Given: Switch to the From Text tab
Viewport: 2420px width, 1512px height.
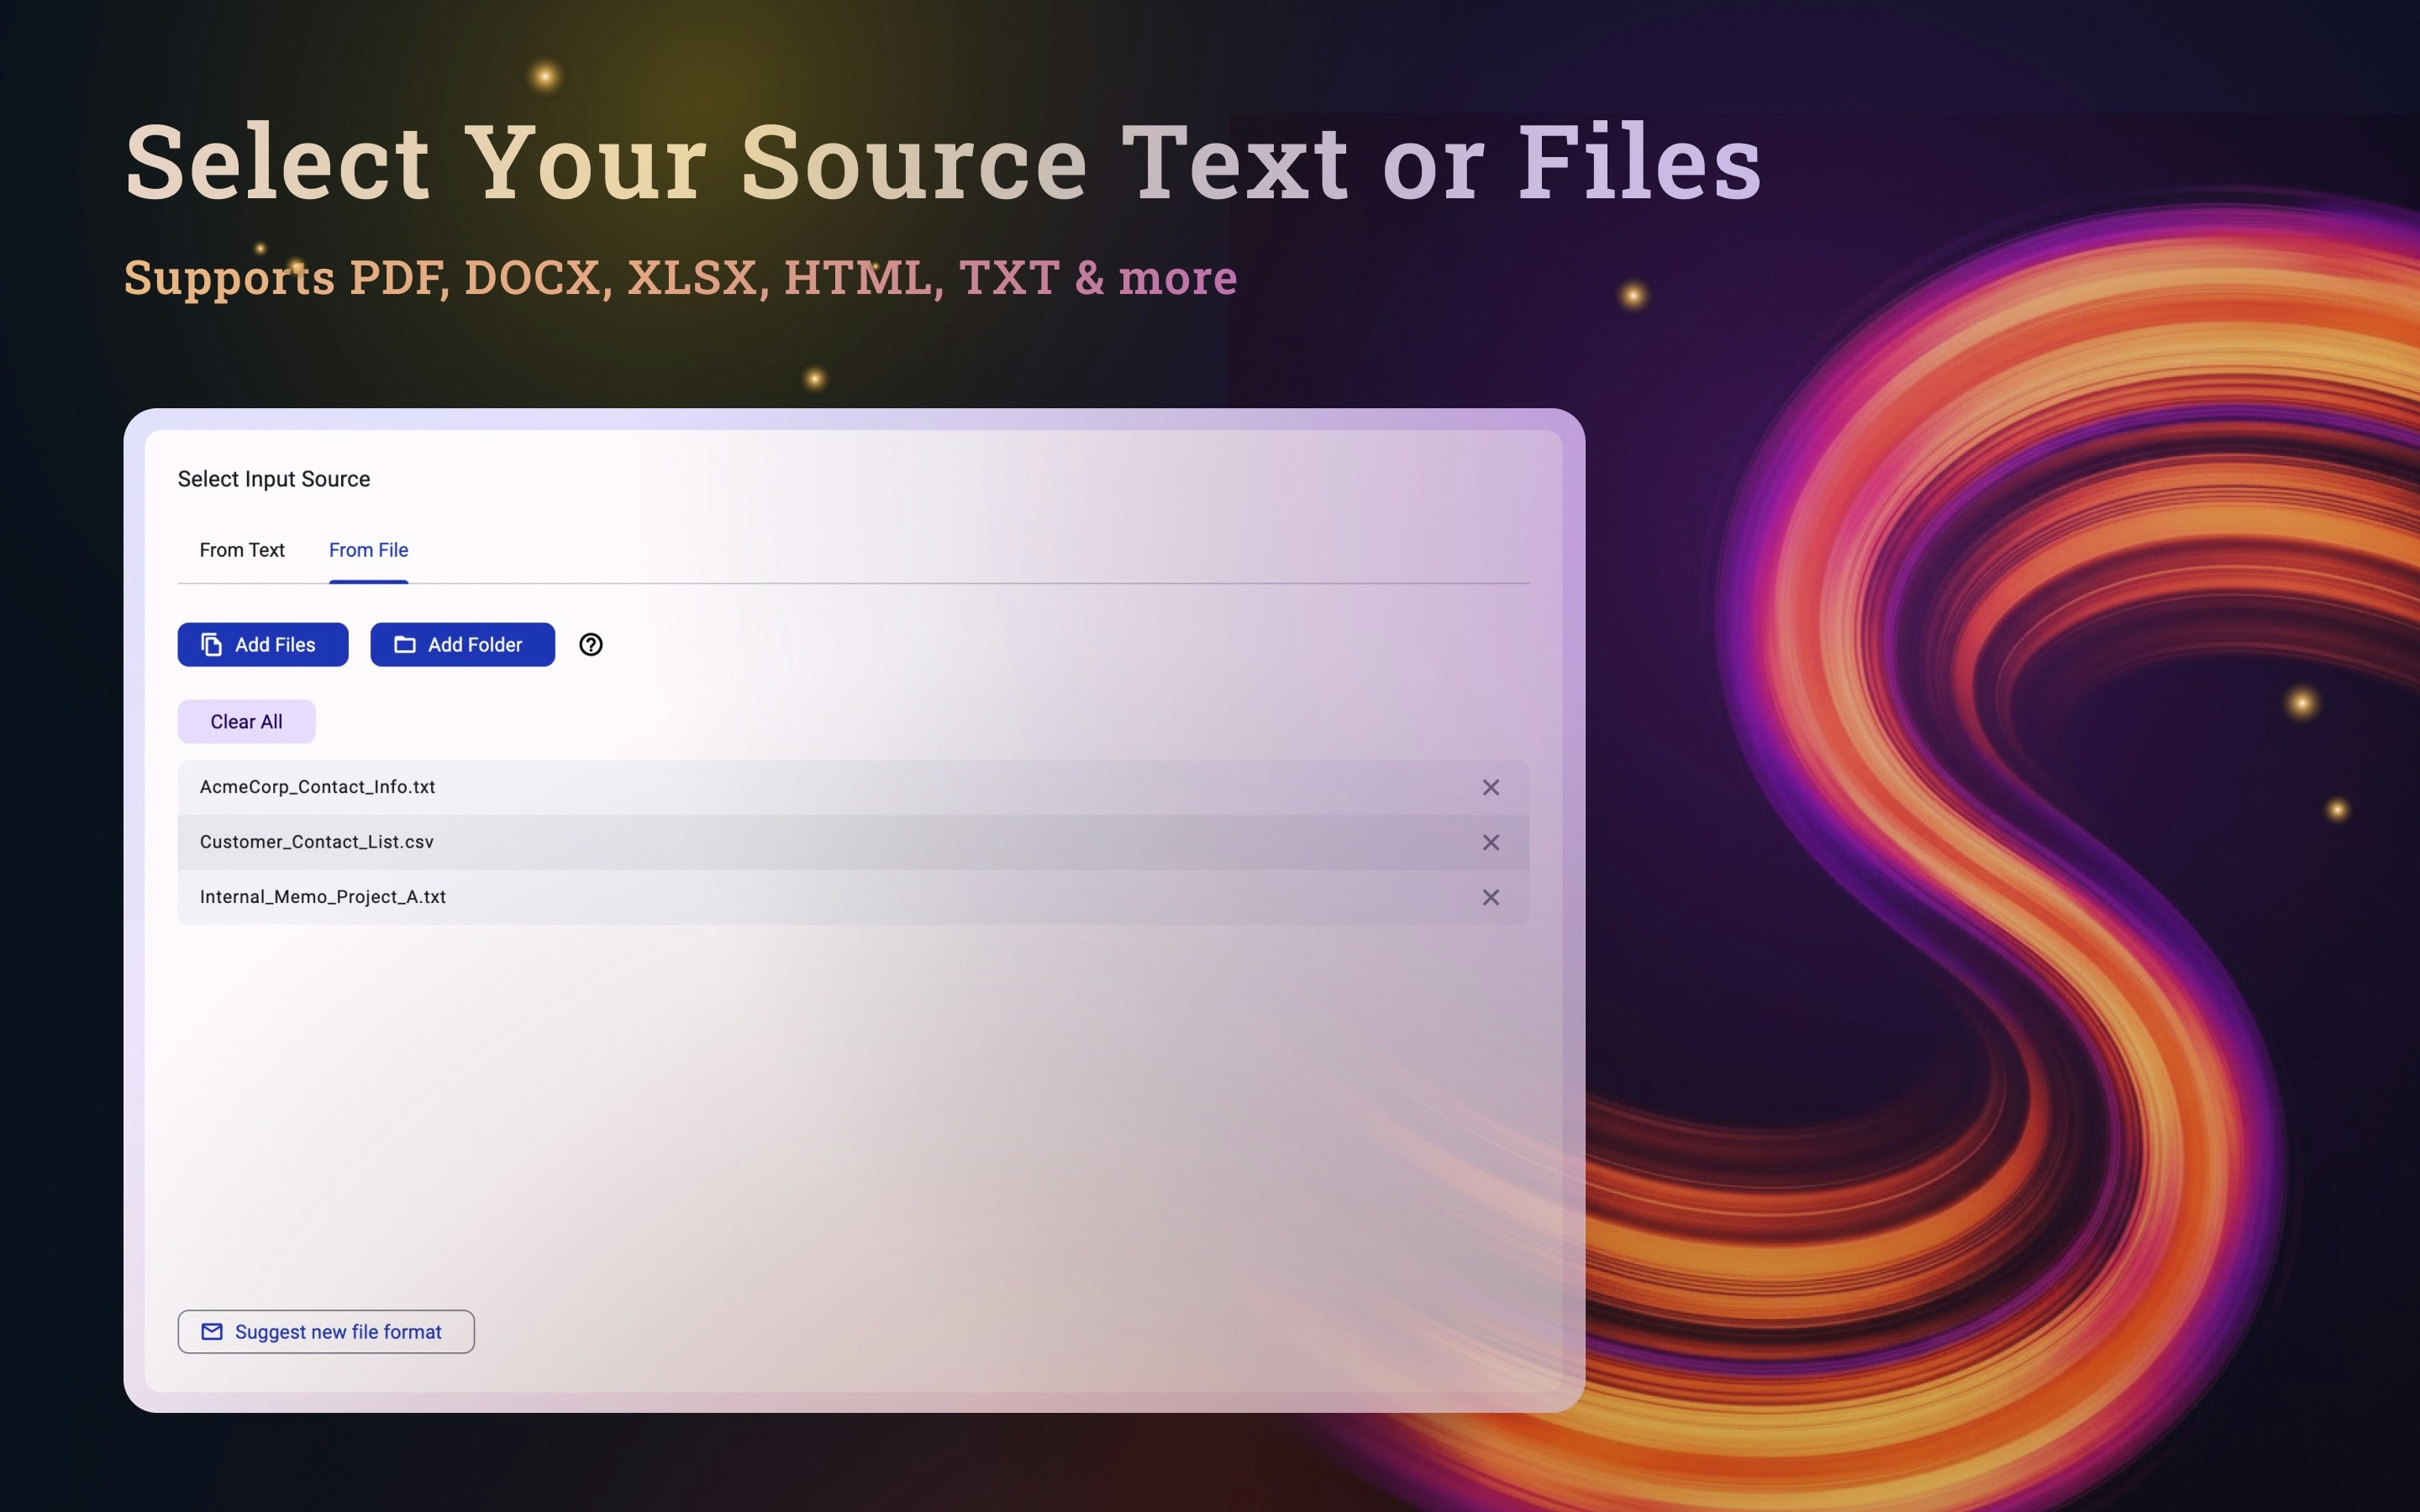Looking at the screenshot, I should (241, 550).
